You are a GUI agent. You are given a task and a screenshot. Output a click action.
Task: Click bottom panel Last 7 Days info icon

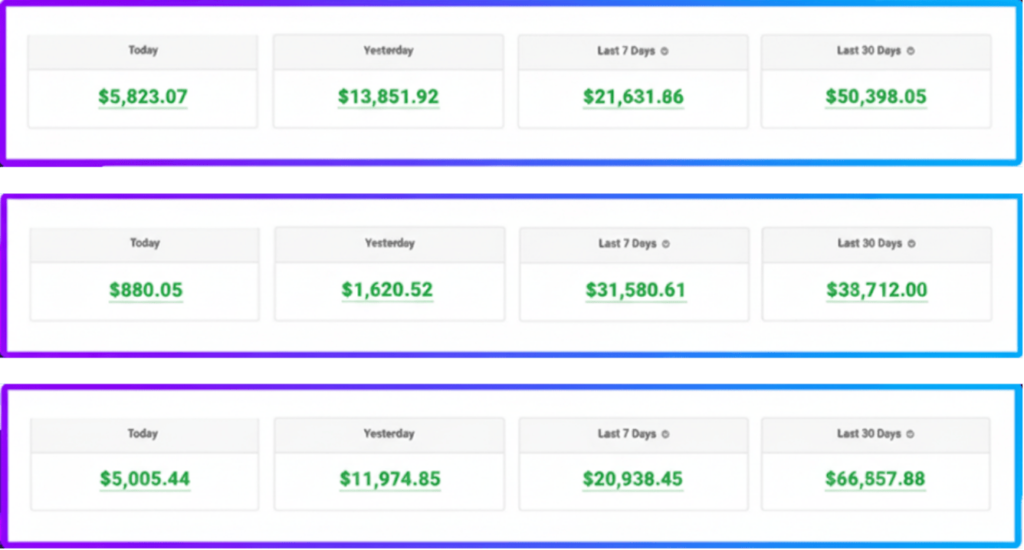[665, 434]
